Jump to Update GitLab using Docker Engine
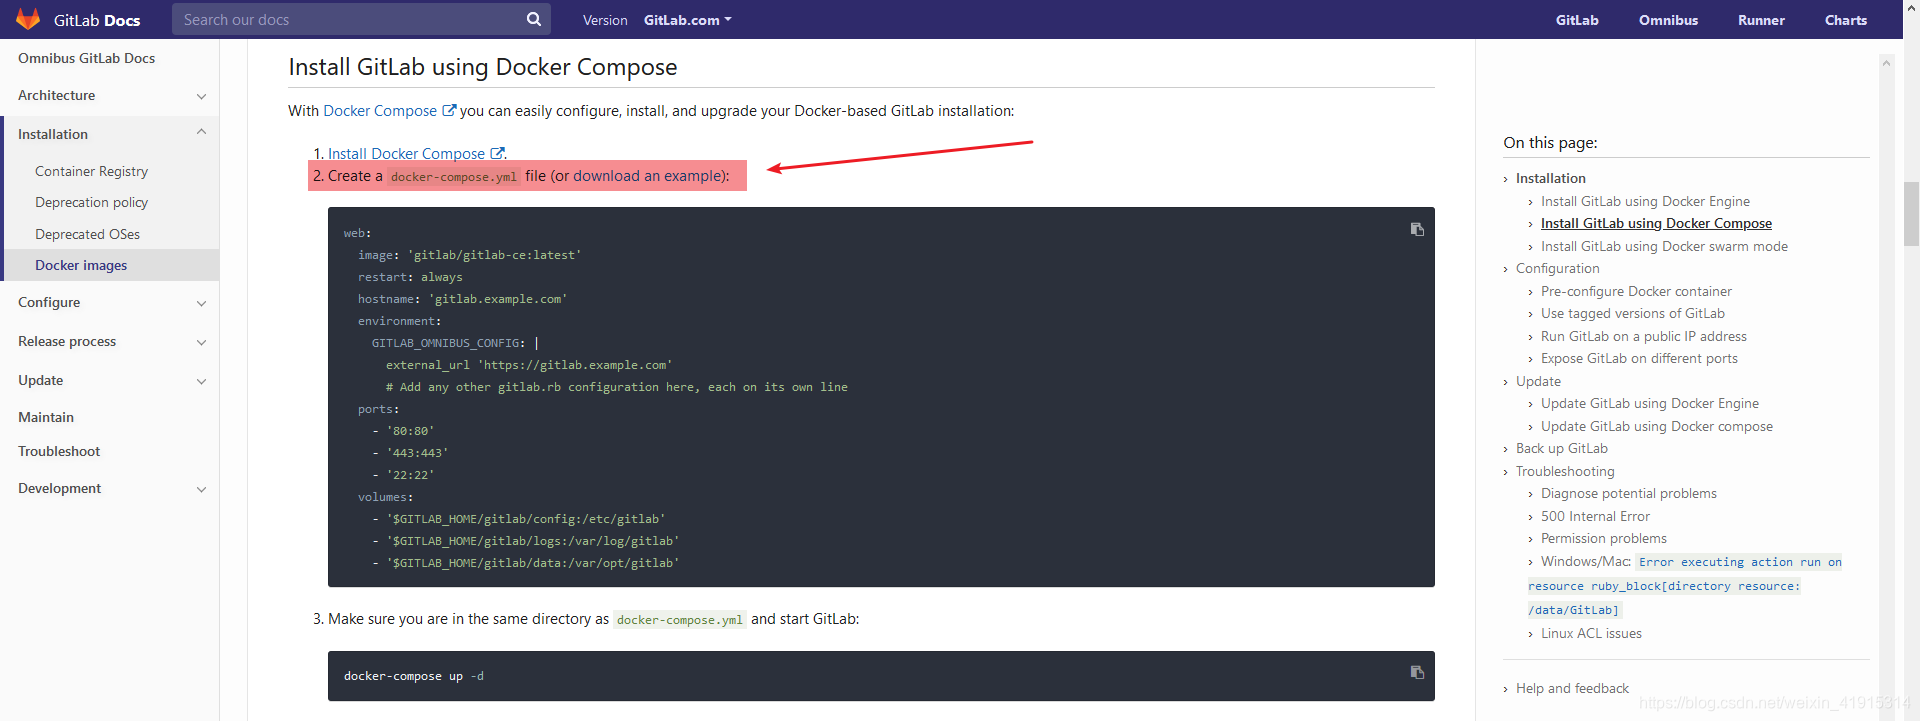 pos(1649,403)
